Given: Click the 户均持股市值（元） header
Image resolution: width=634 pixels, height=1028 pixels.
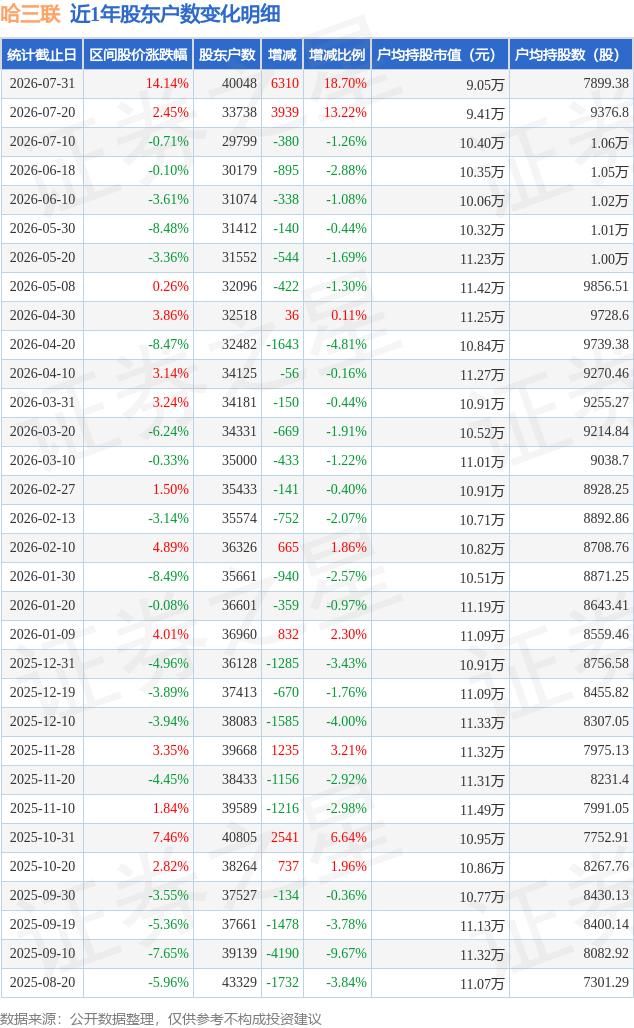Looking at the screenshot, I should [x=441, y=54].
